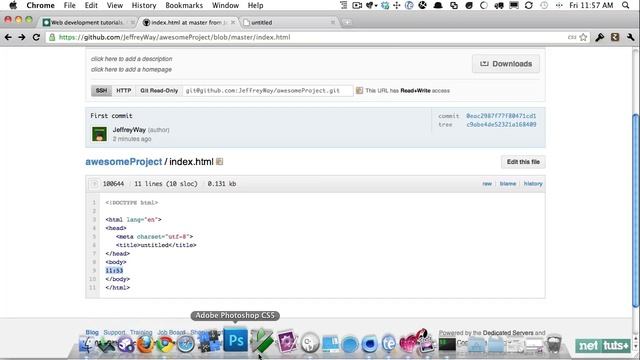640x360 pixels.
Task: Click the commit hash link
Action: pos(501,116)
